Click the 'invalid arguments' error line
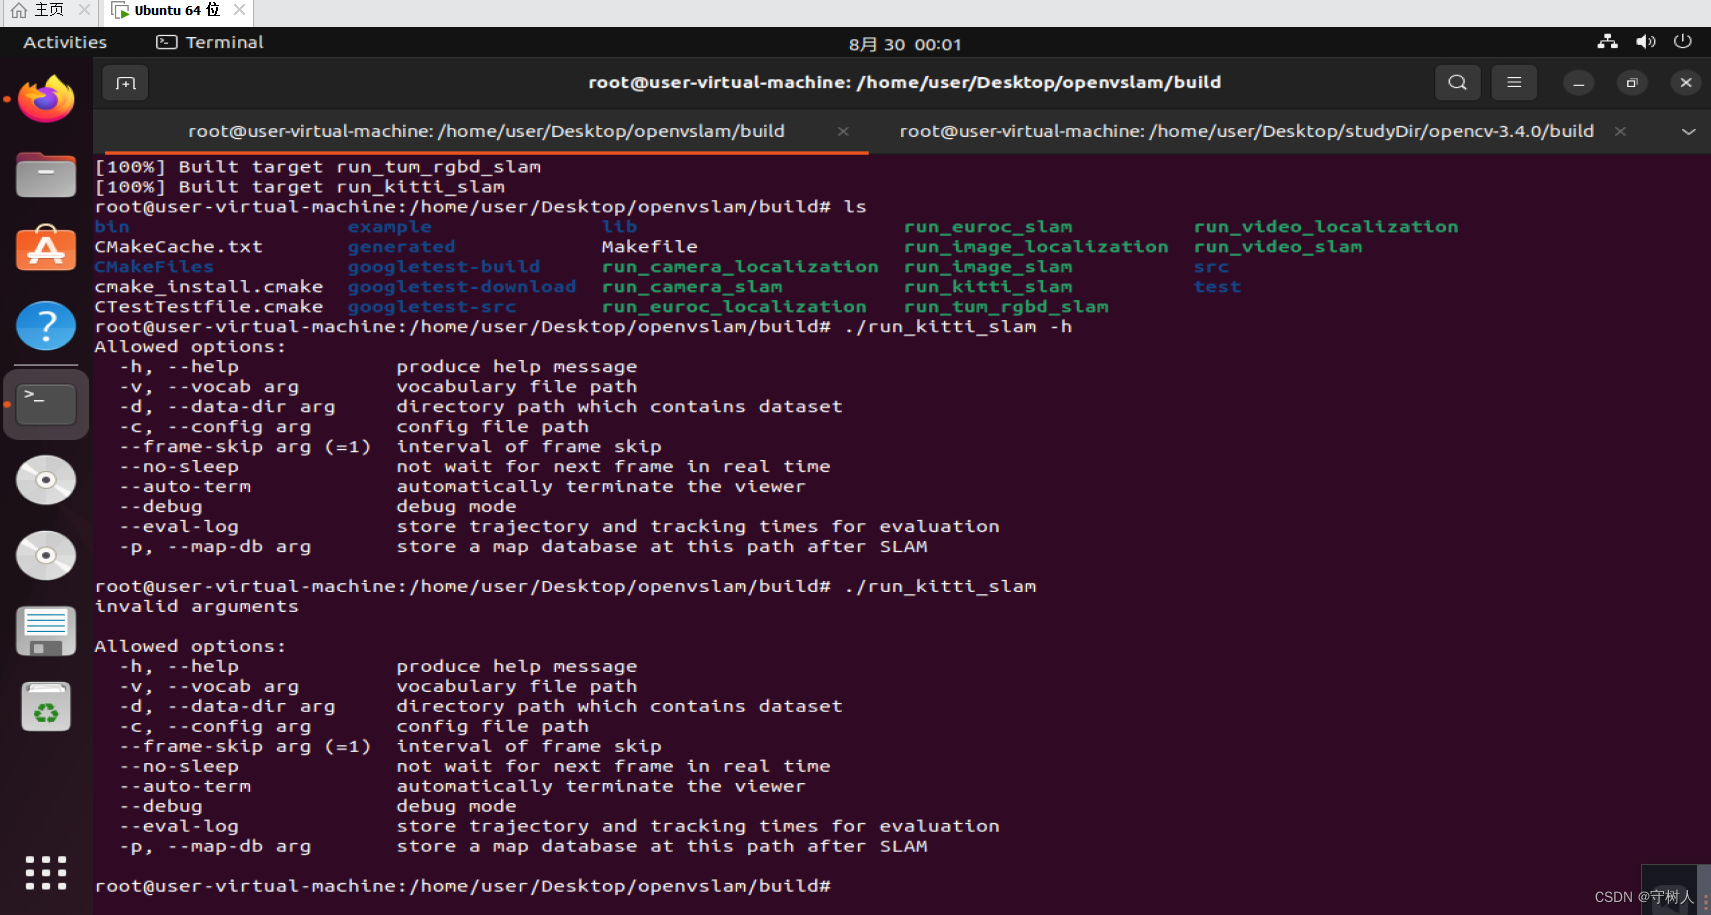 (196, 607)
